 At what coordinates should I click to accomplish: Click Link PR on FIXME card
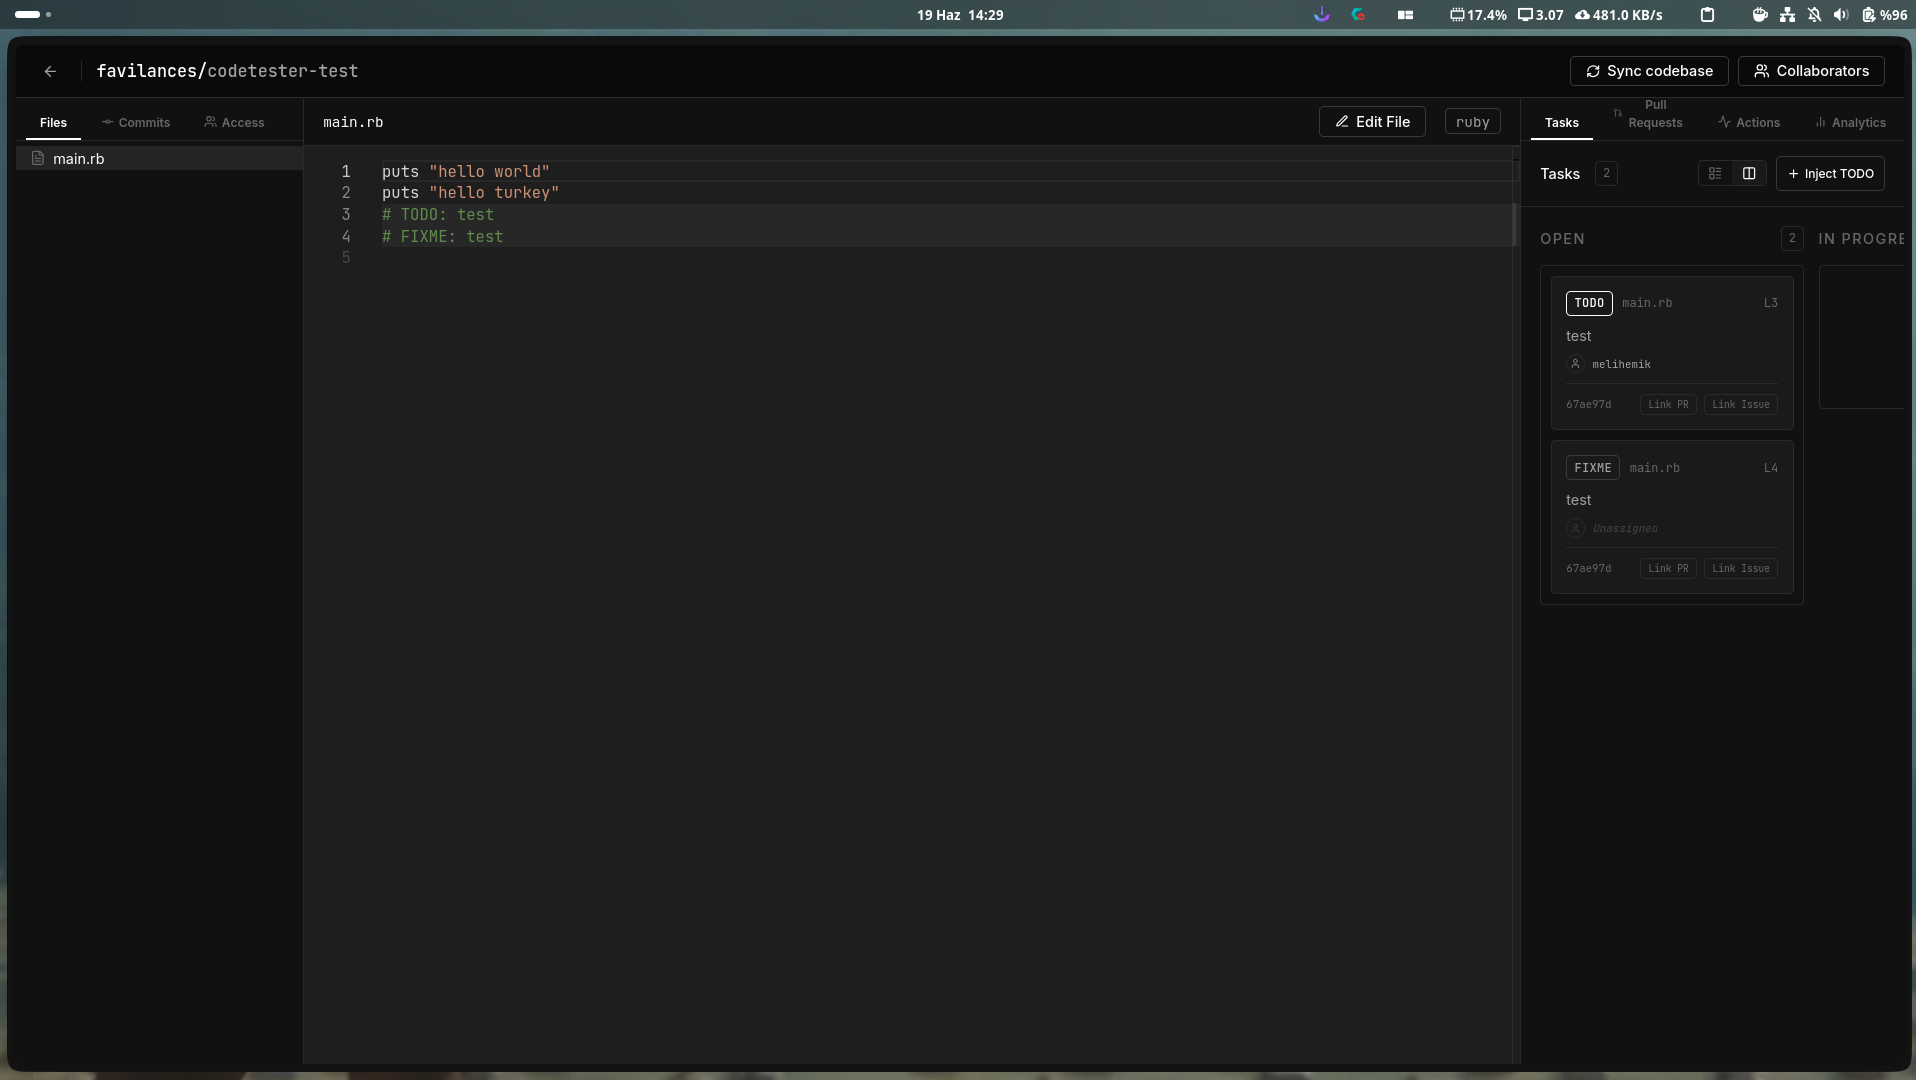[x=1668, y=568]
